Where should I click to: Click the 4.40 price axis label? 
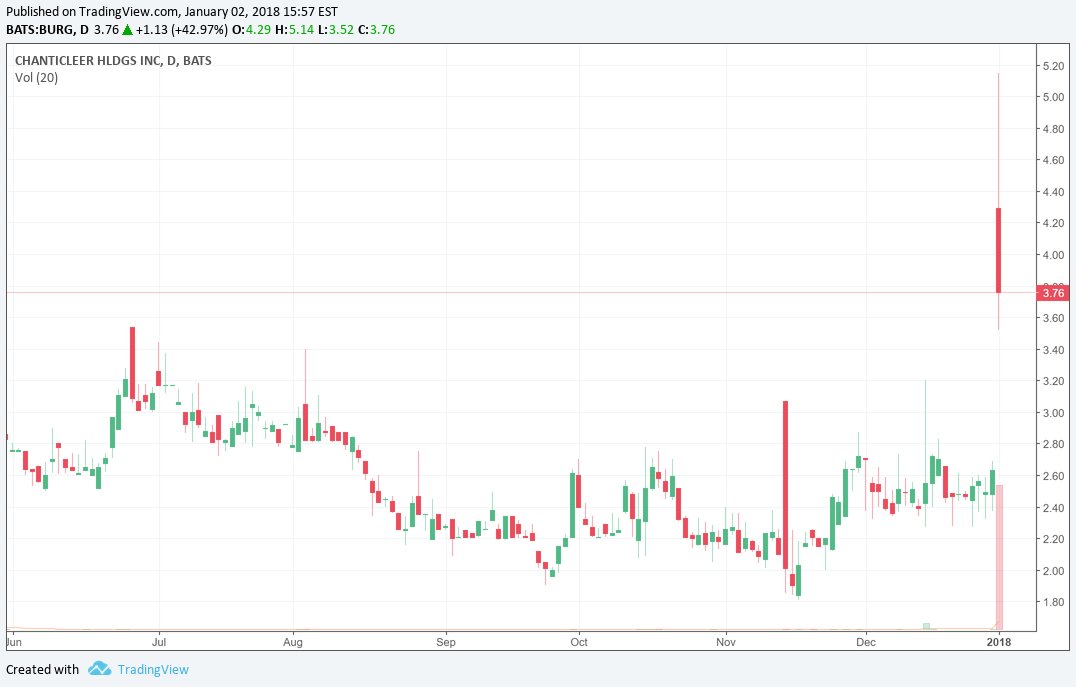point(1053,192)
